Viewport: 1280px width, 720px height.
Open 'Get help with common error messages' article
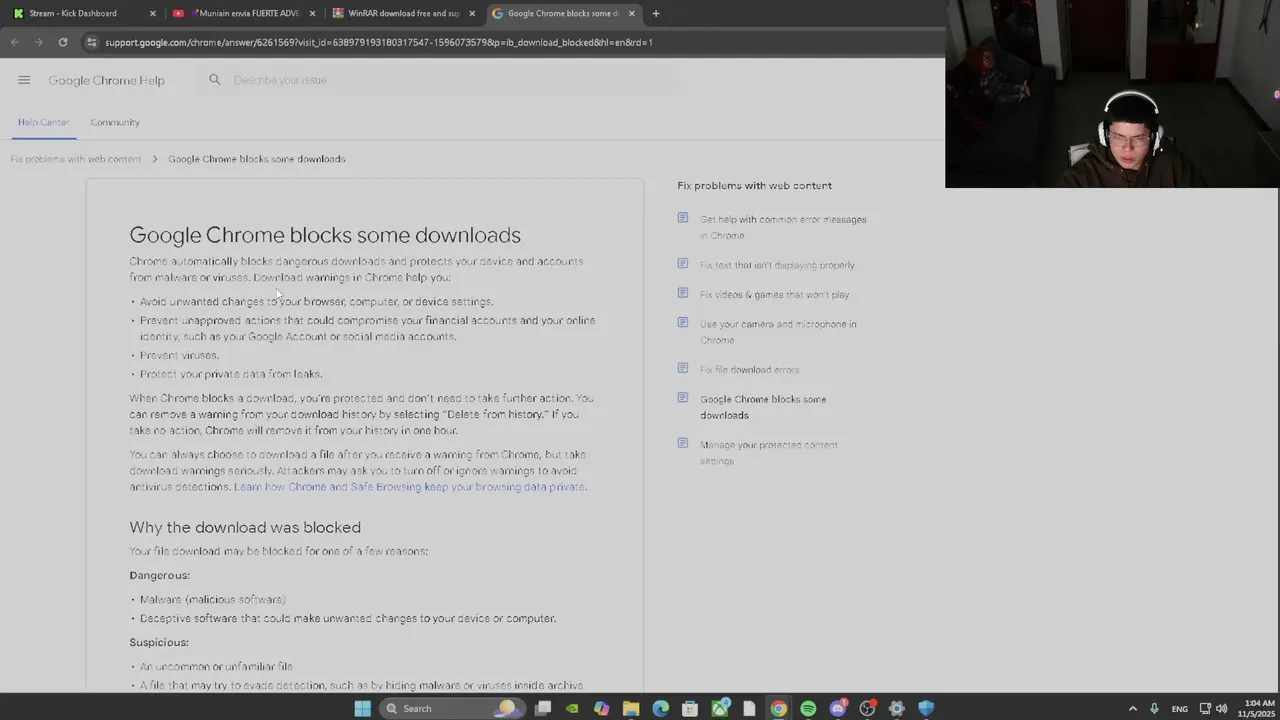tap(783, 227)
